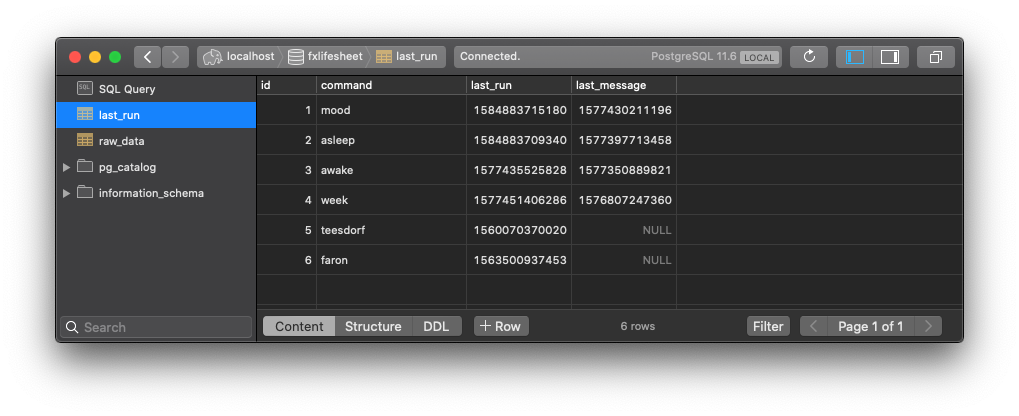1019x416 pixels.
Task: Expand the pg_catalog folder
Action: (66, 167)
